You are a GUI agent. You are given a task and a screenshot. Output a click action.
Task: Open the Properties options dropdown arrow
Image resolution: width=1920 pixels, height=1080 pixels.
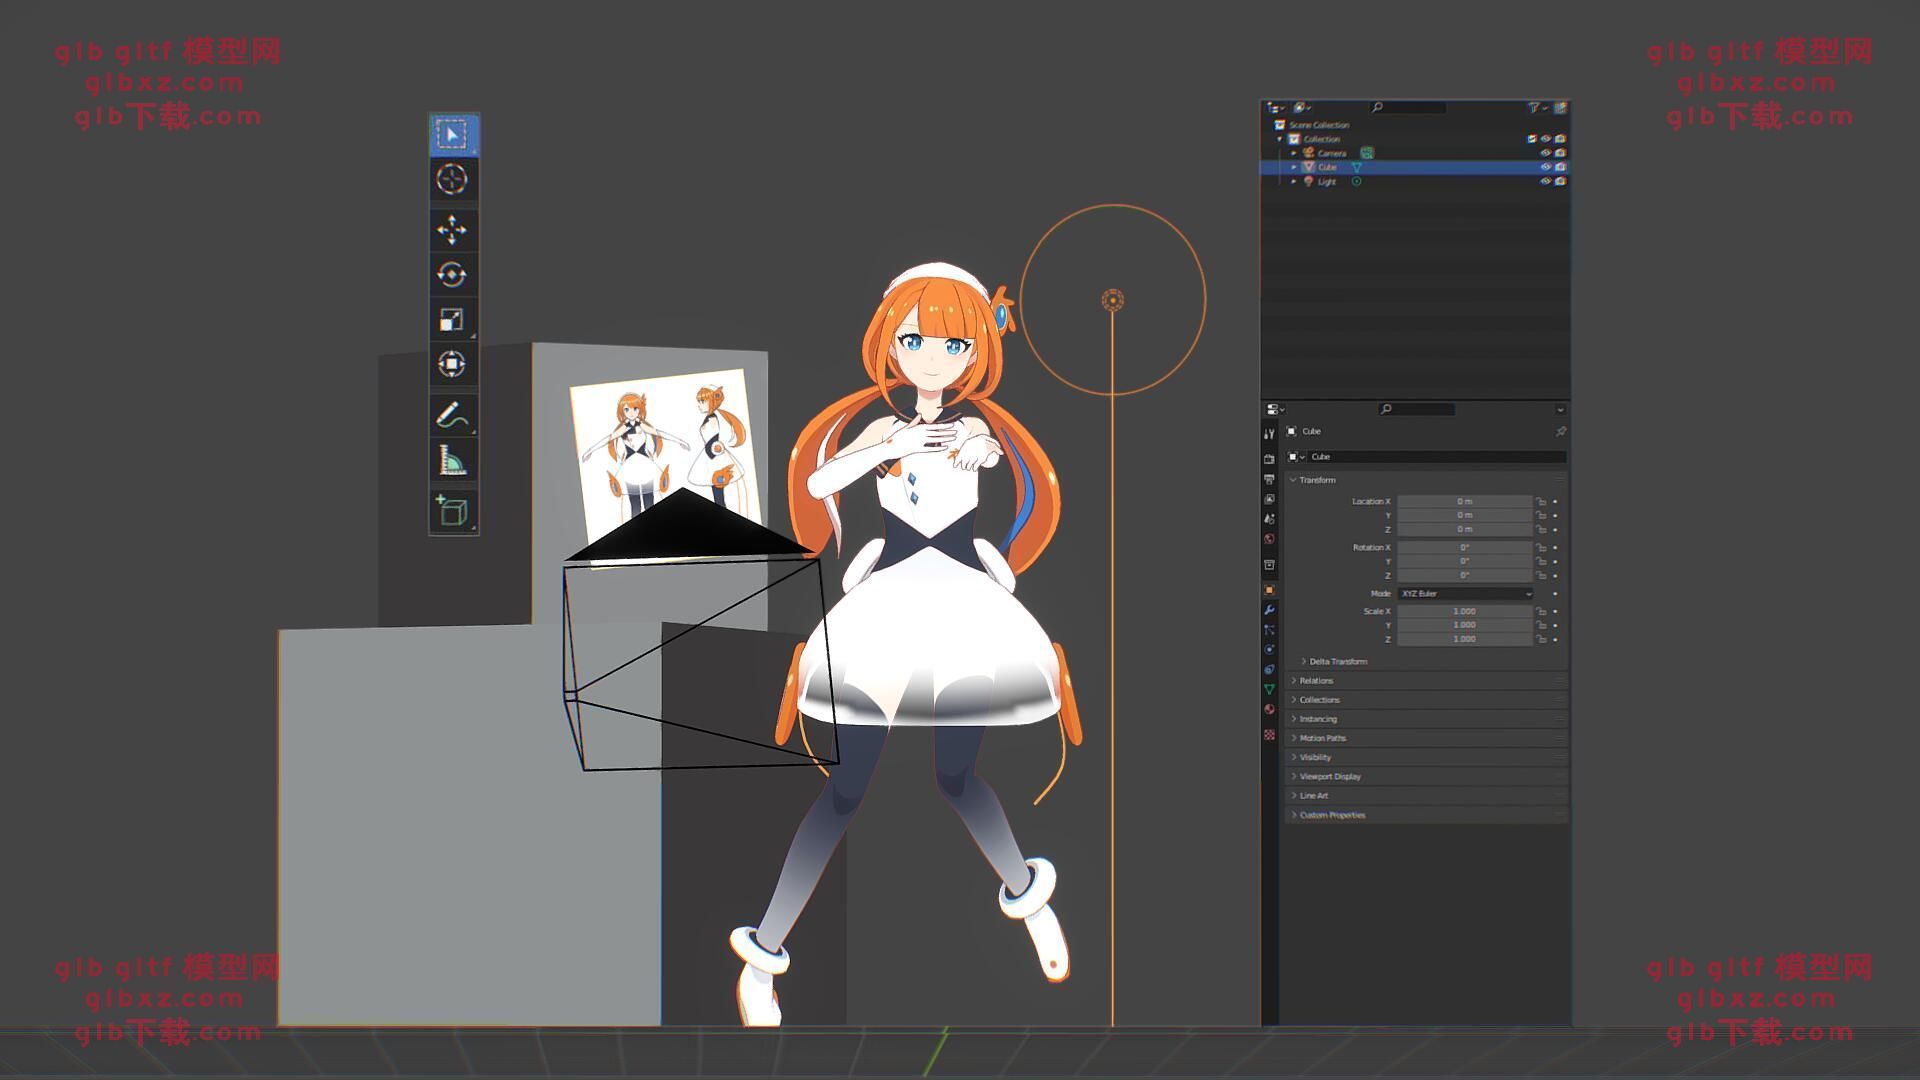[1560, 409]
